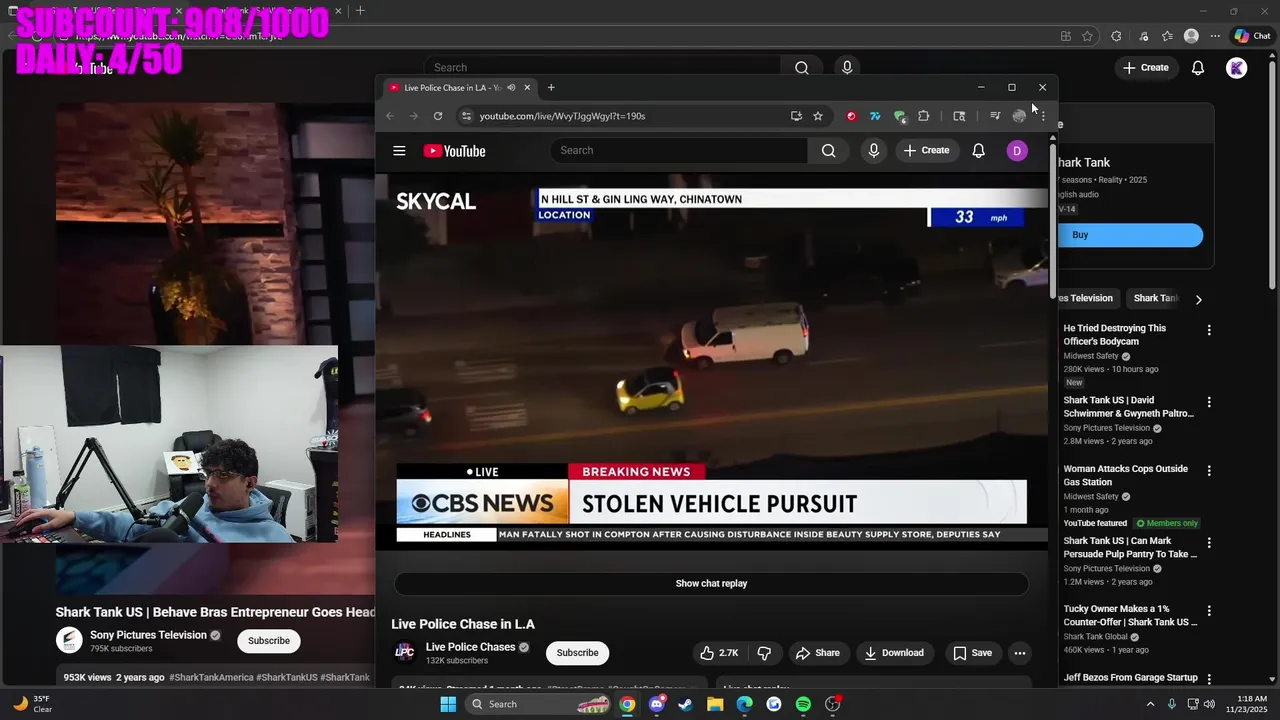The height and width of the screenshot is (720, 1280).
Task: Open Edge notifications bell on background YouTube
Action: tap(1198, 68)
